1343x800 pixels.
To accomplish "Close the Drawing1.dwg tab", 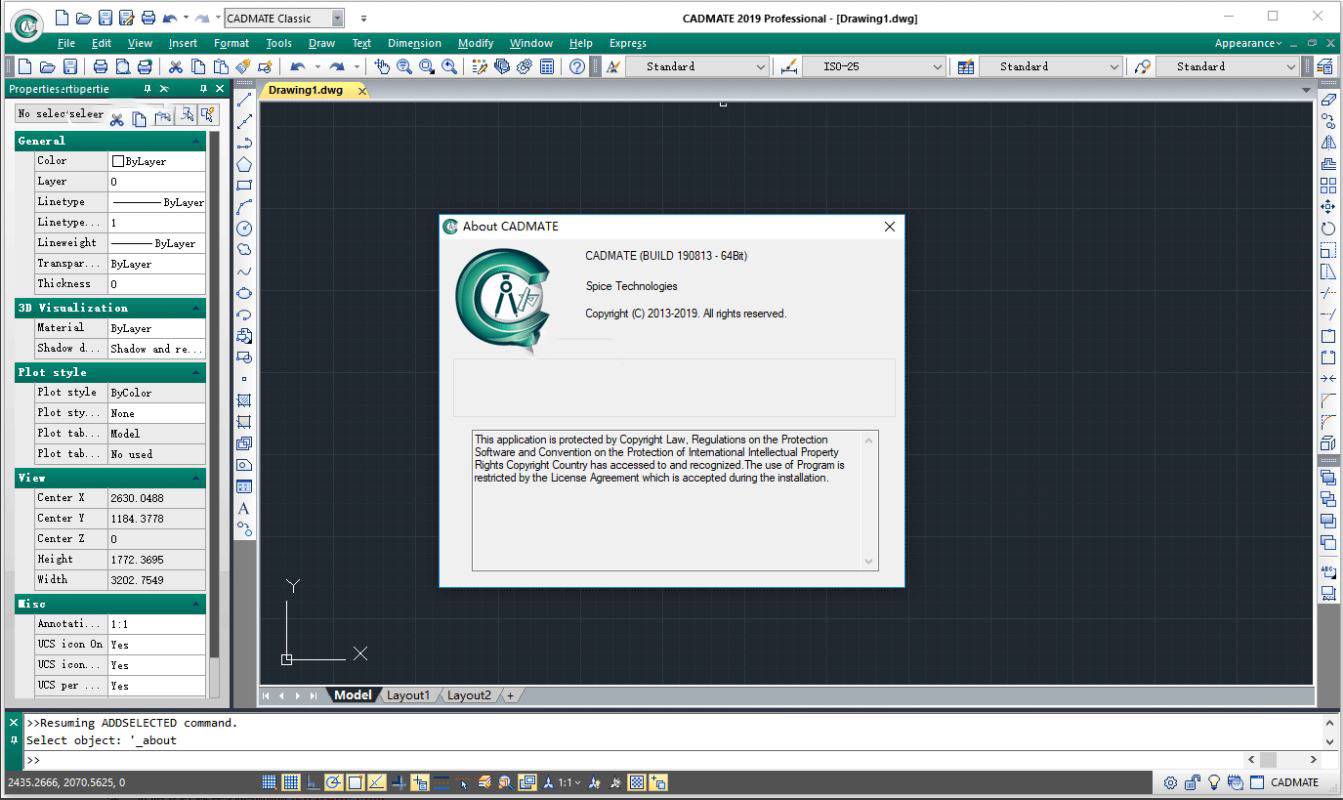I will click(362, 91).
